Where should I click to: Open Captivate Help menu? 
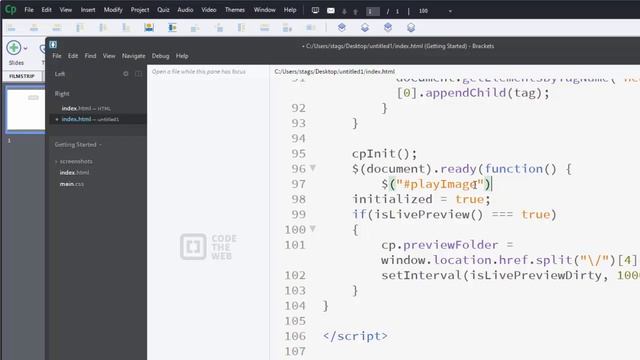[x=290, y=10]
